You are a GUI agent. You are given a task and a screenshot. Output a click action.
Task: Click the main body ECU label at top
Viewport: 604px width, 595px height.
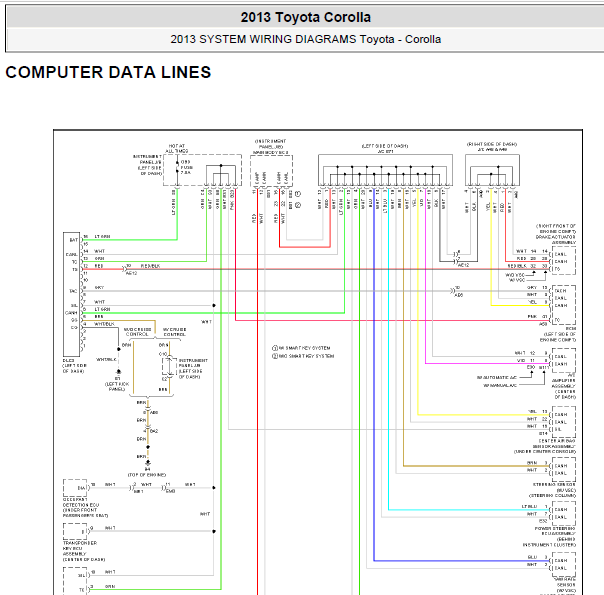tap(271, 147)
